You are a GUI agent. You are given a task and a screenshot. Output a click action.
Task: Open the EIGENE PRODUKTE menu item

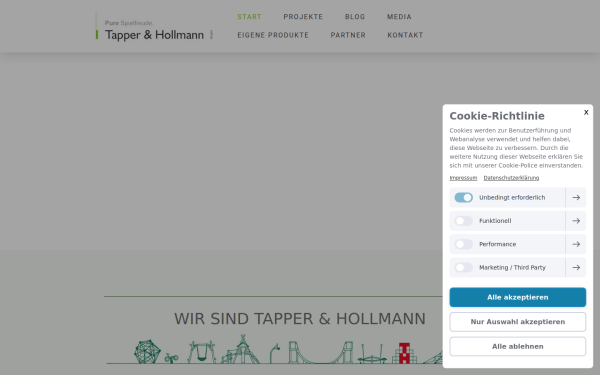pyautogui.click(x=273, y=35)
